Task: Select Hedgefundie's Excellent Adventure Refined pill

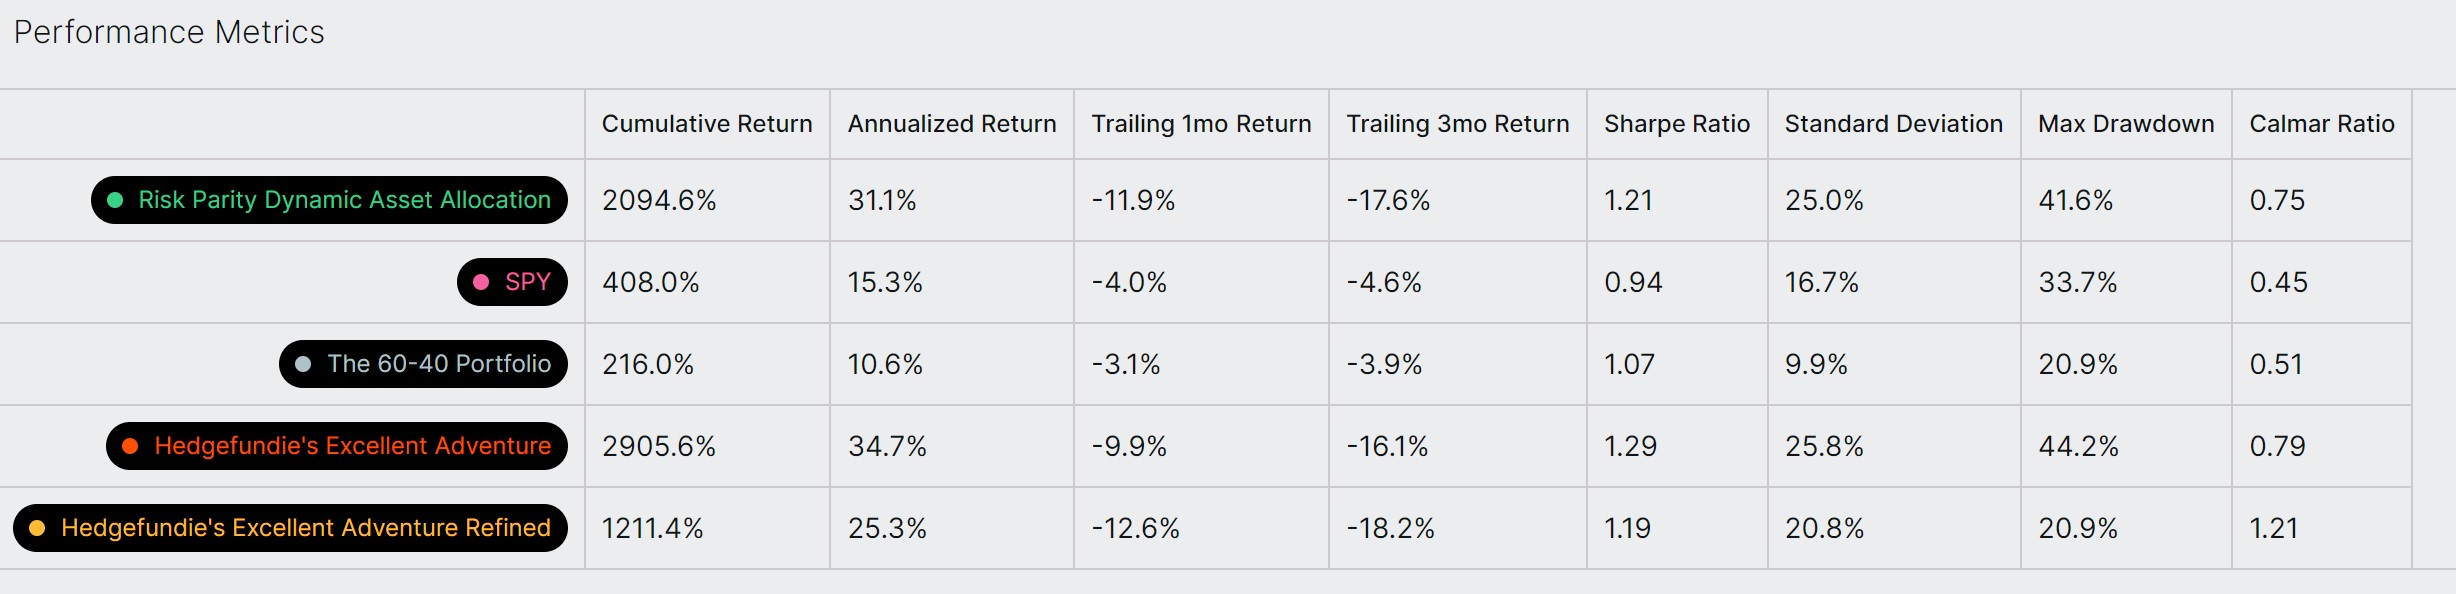Action: [x=290, y=528]
